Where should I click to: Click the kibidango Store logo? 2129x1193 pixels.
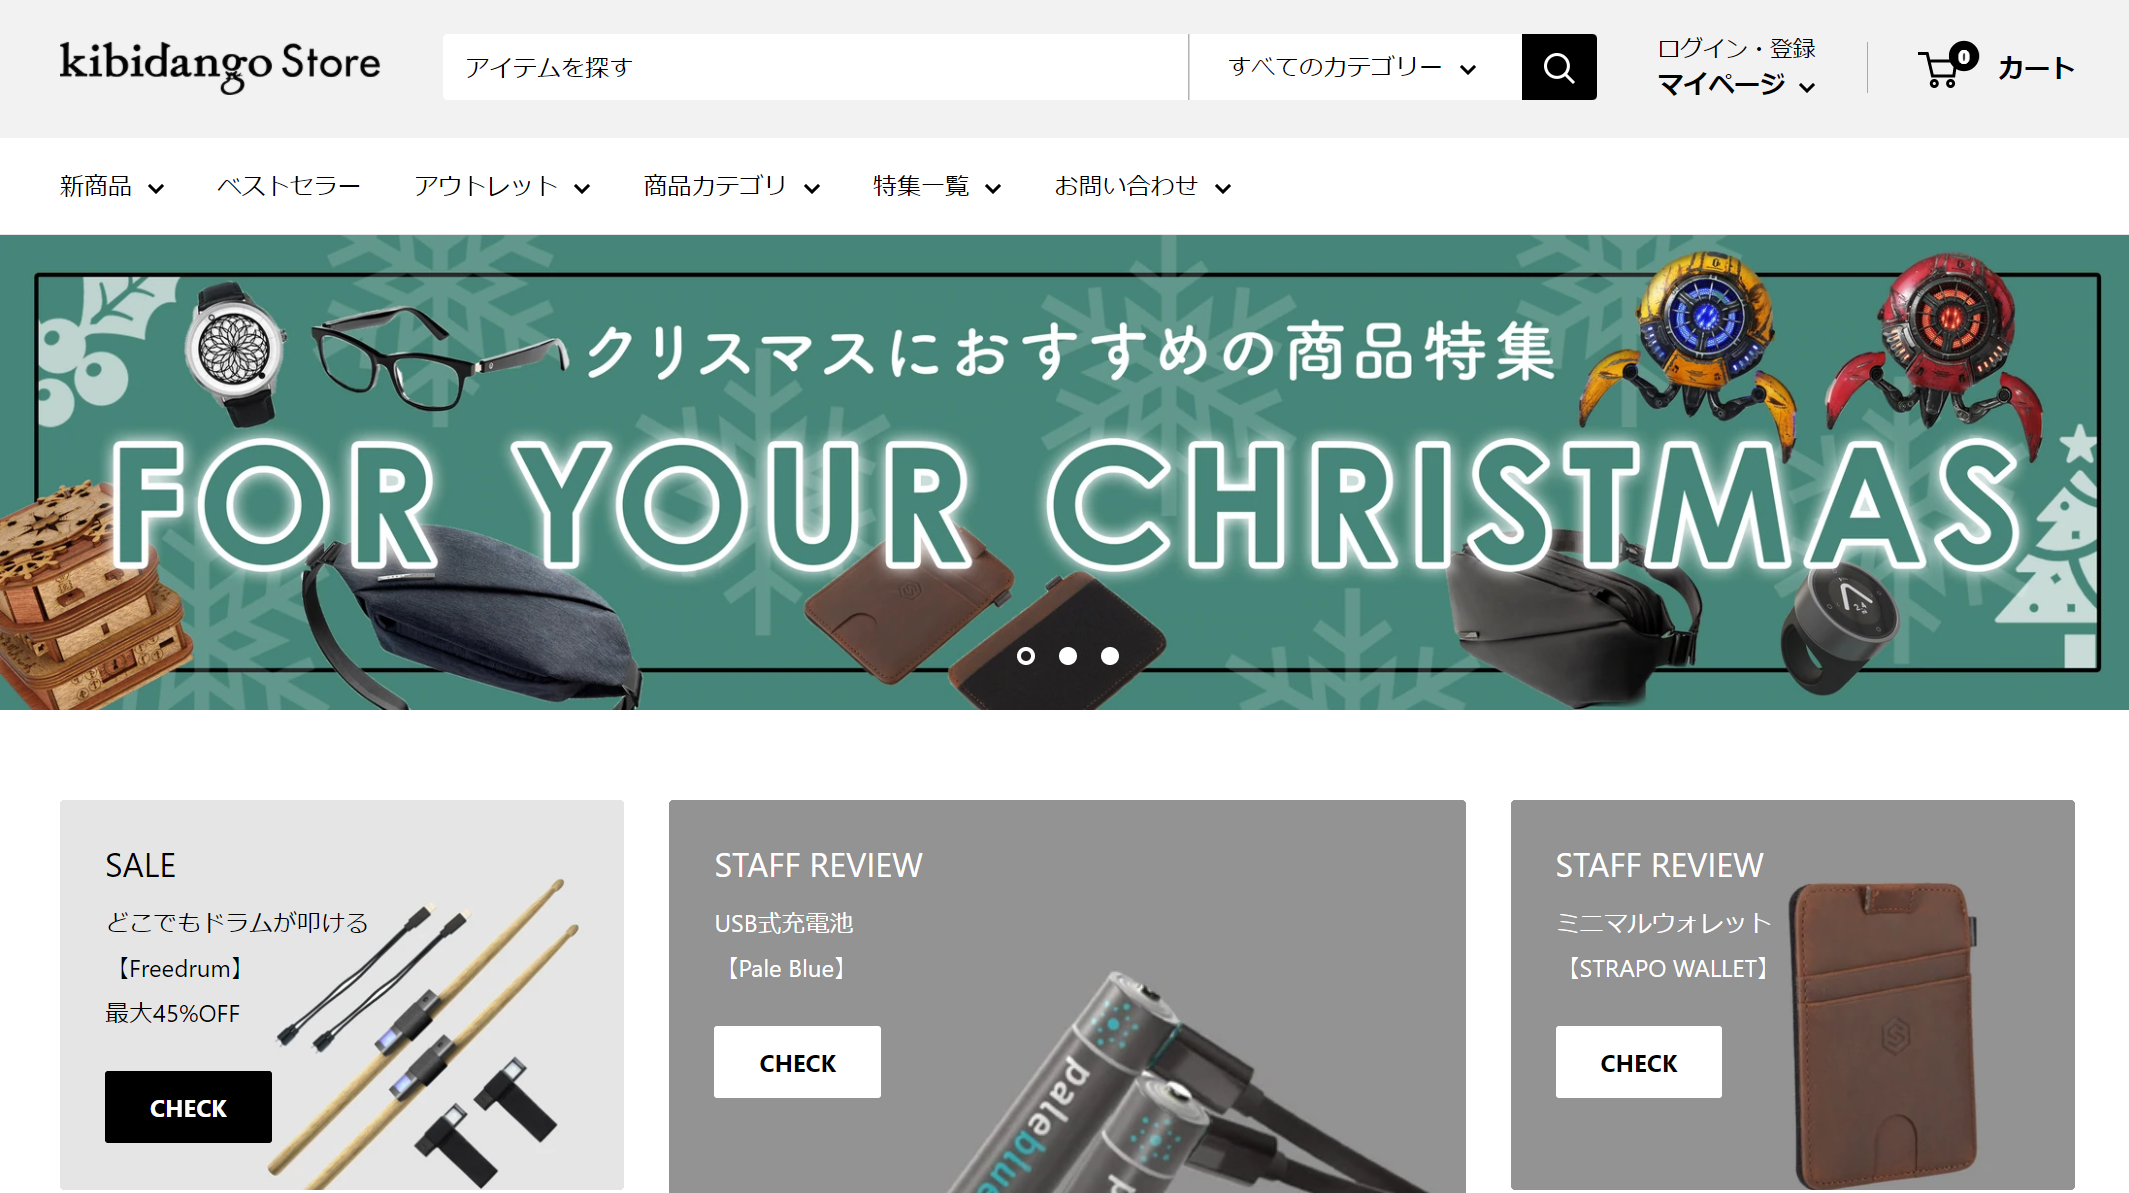tap(220, 66)
